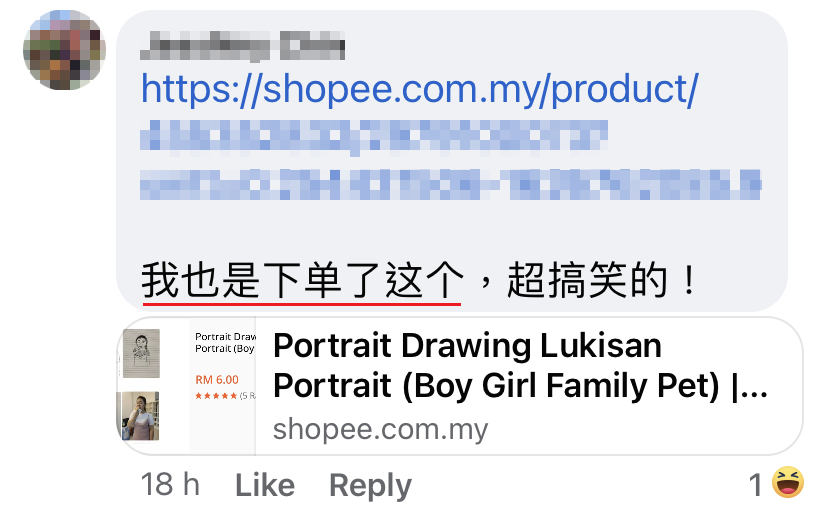Click the RM 6.00 price in preview
Screen dimensions: 828x512
point(217,380)
